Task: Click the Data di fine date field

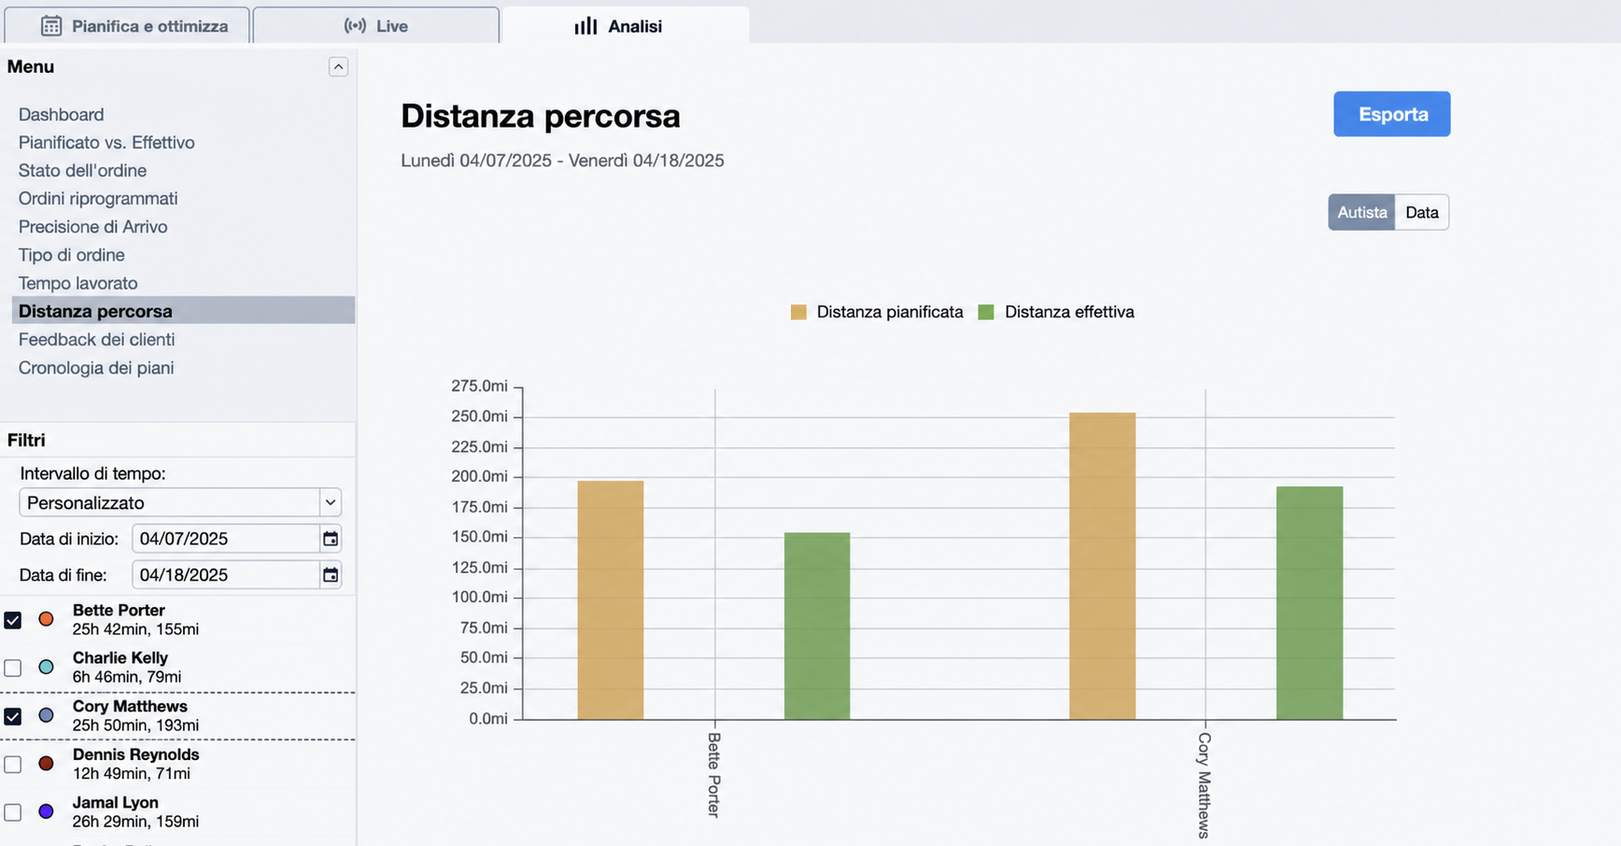Action: tap(237, 575)
